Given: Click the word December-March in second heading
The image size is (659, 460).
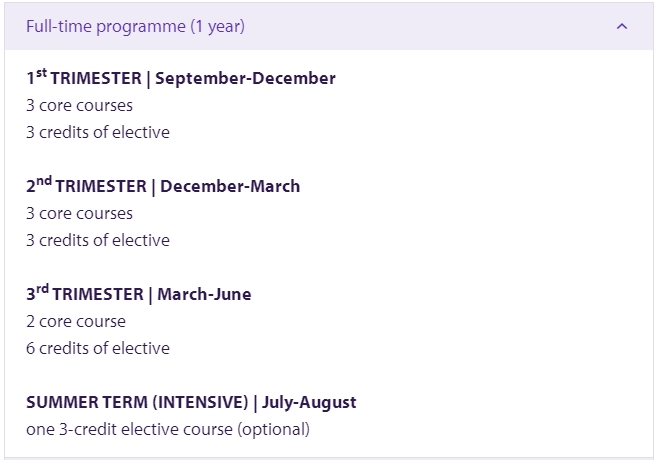Looking at the screenshot, I should [230, 187].
